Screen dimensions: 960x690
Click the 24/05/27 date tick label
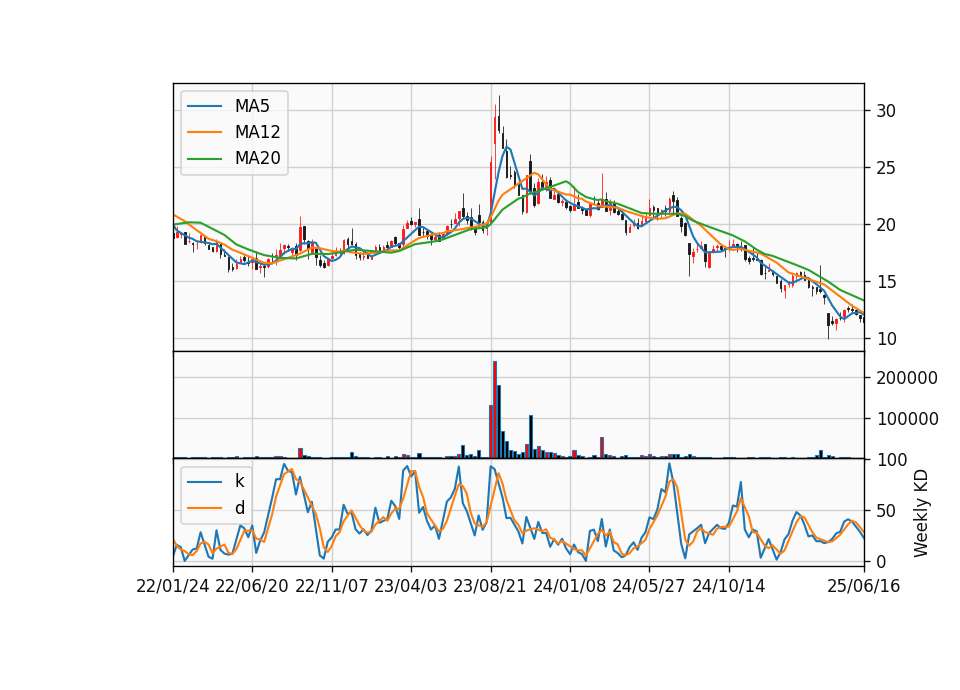click(x=649, y=587)
